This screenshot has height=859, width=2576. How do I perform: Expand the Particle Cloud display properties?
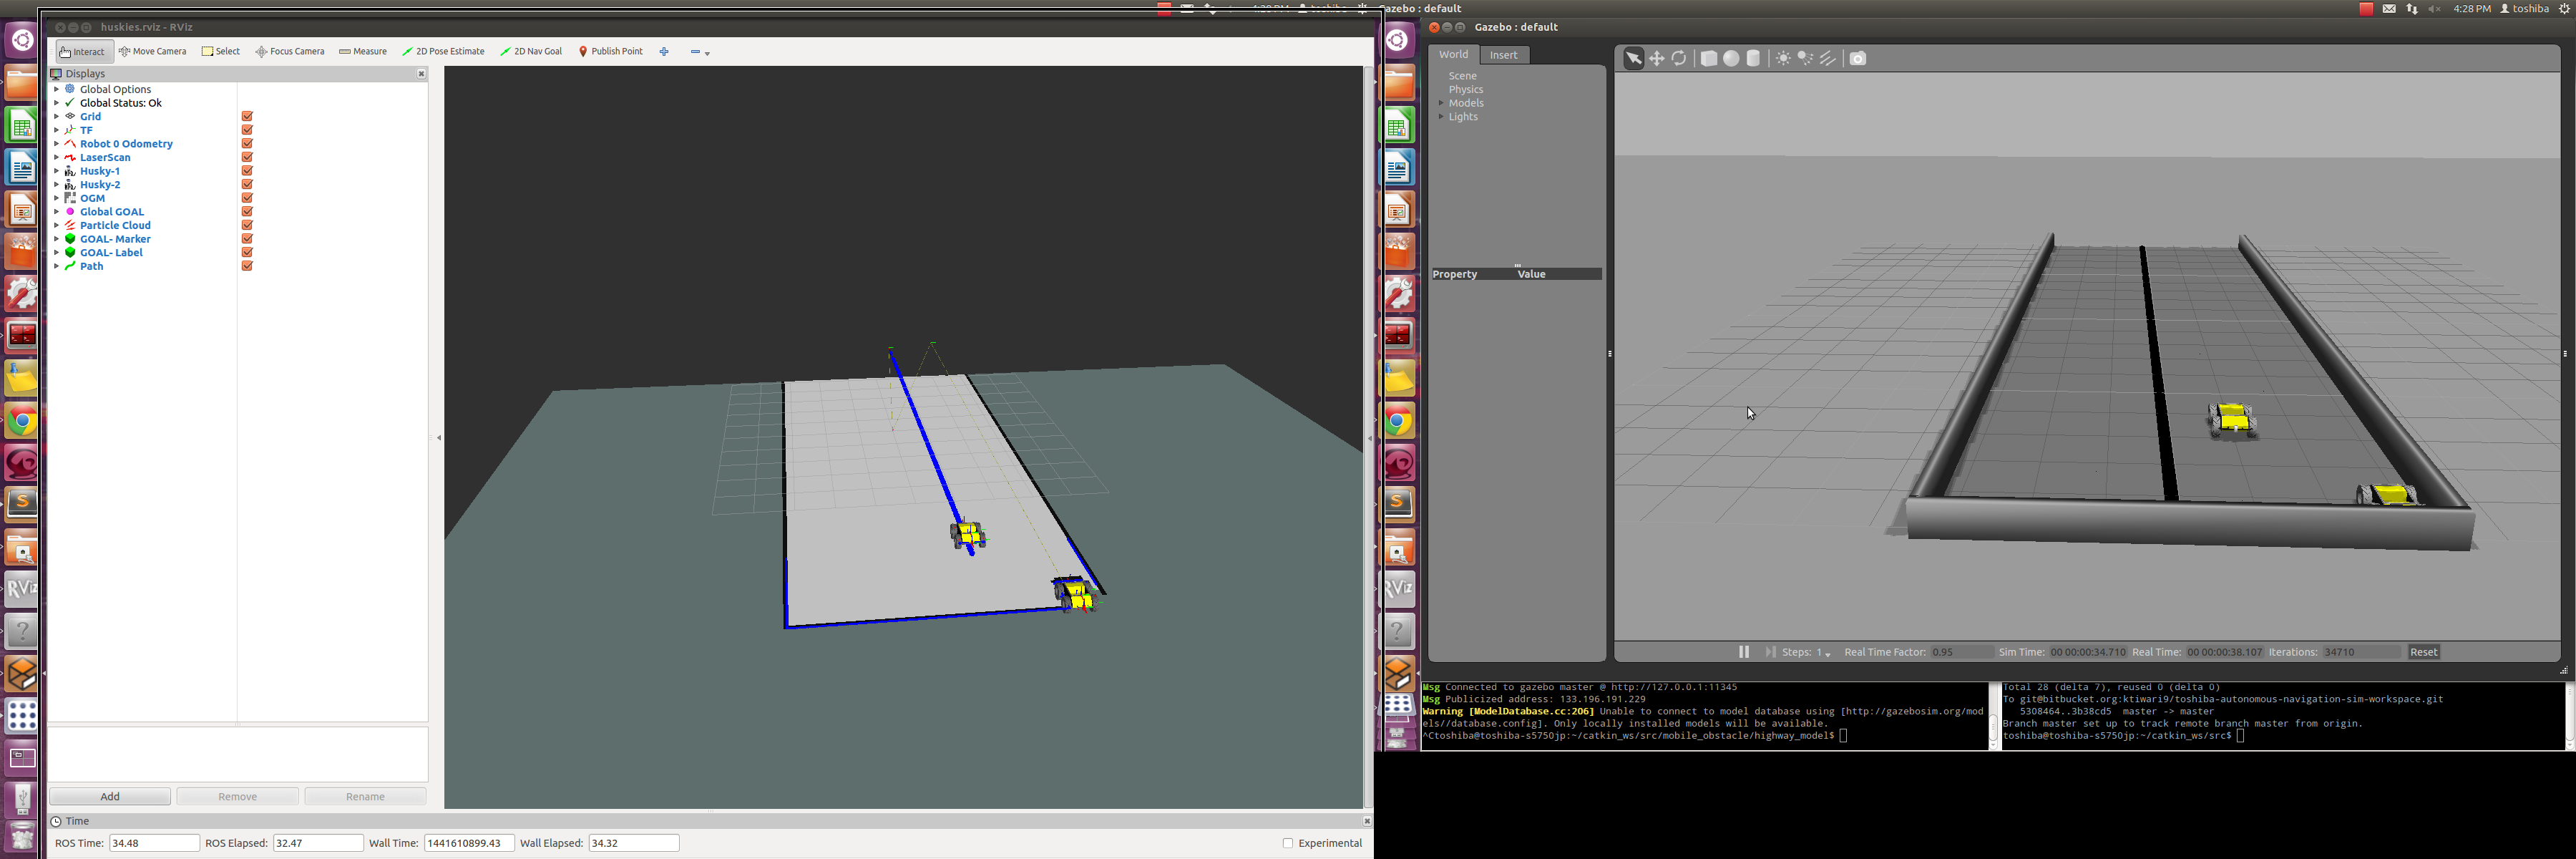pyautogui.click(x=56, y=226)
